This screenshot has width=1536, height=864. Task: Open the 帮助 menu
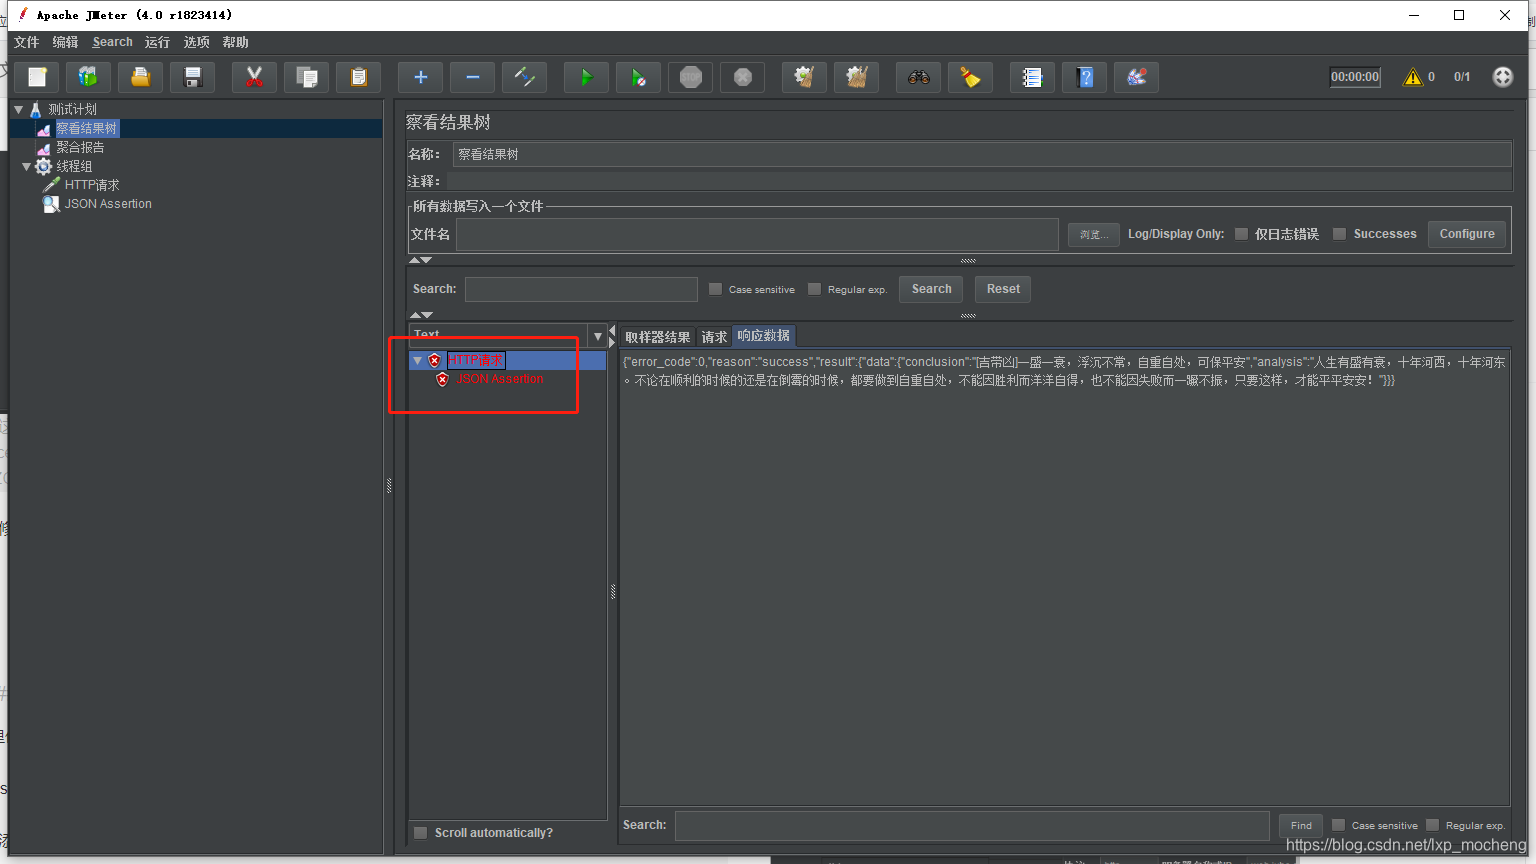(x=236, y=42)
